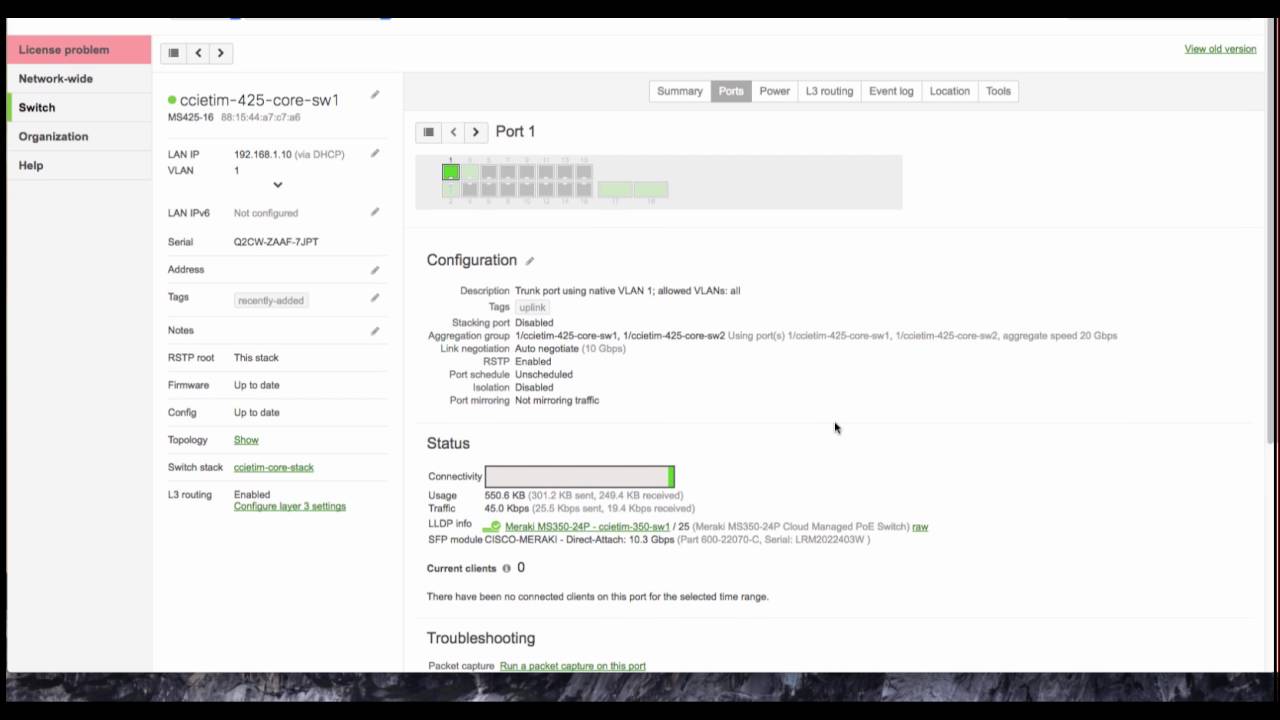
Task: Edit the Notes pencil icon
Action: click(x=375, y=331)
